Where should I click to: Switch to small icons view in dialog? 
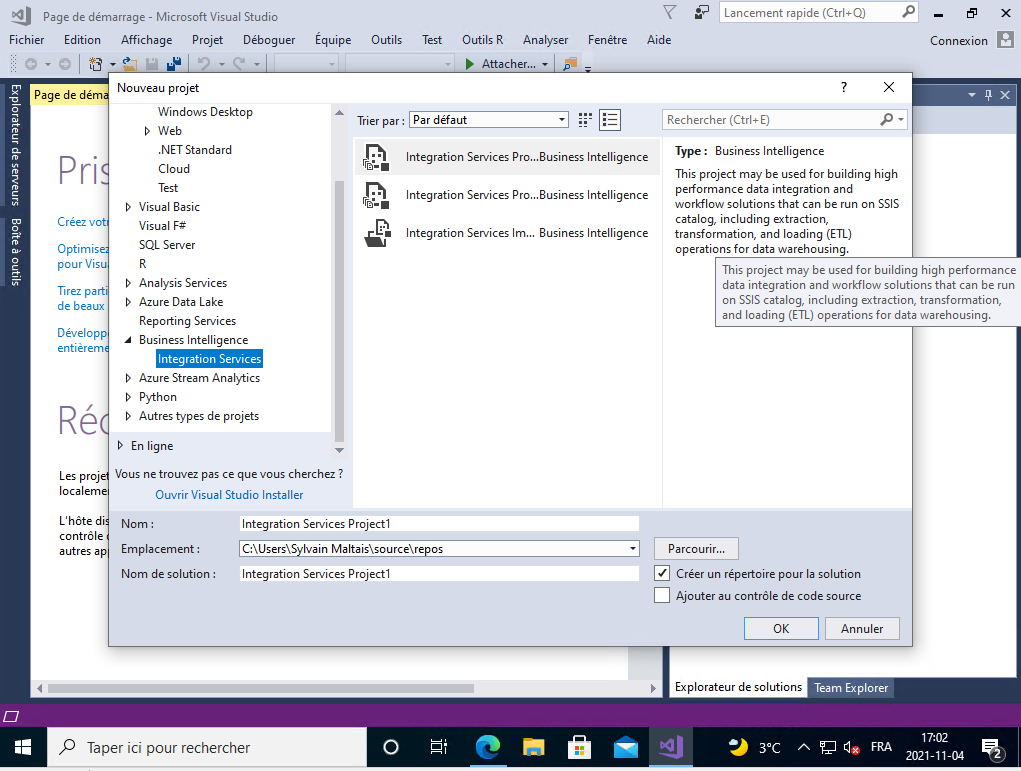point(586,120)
